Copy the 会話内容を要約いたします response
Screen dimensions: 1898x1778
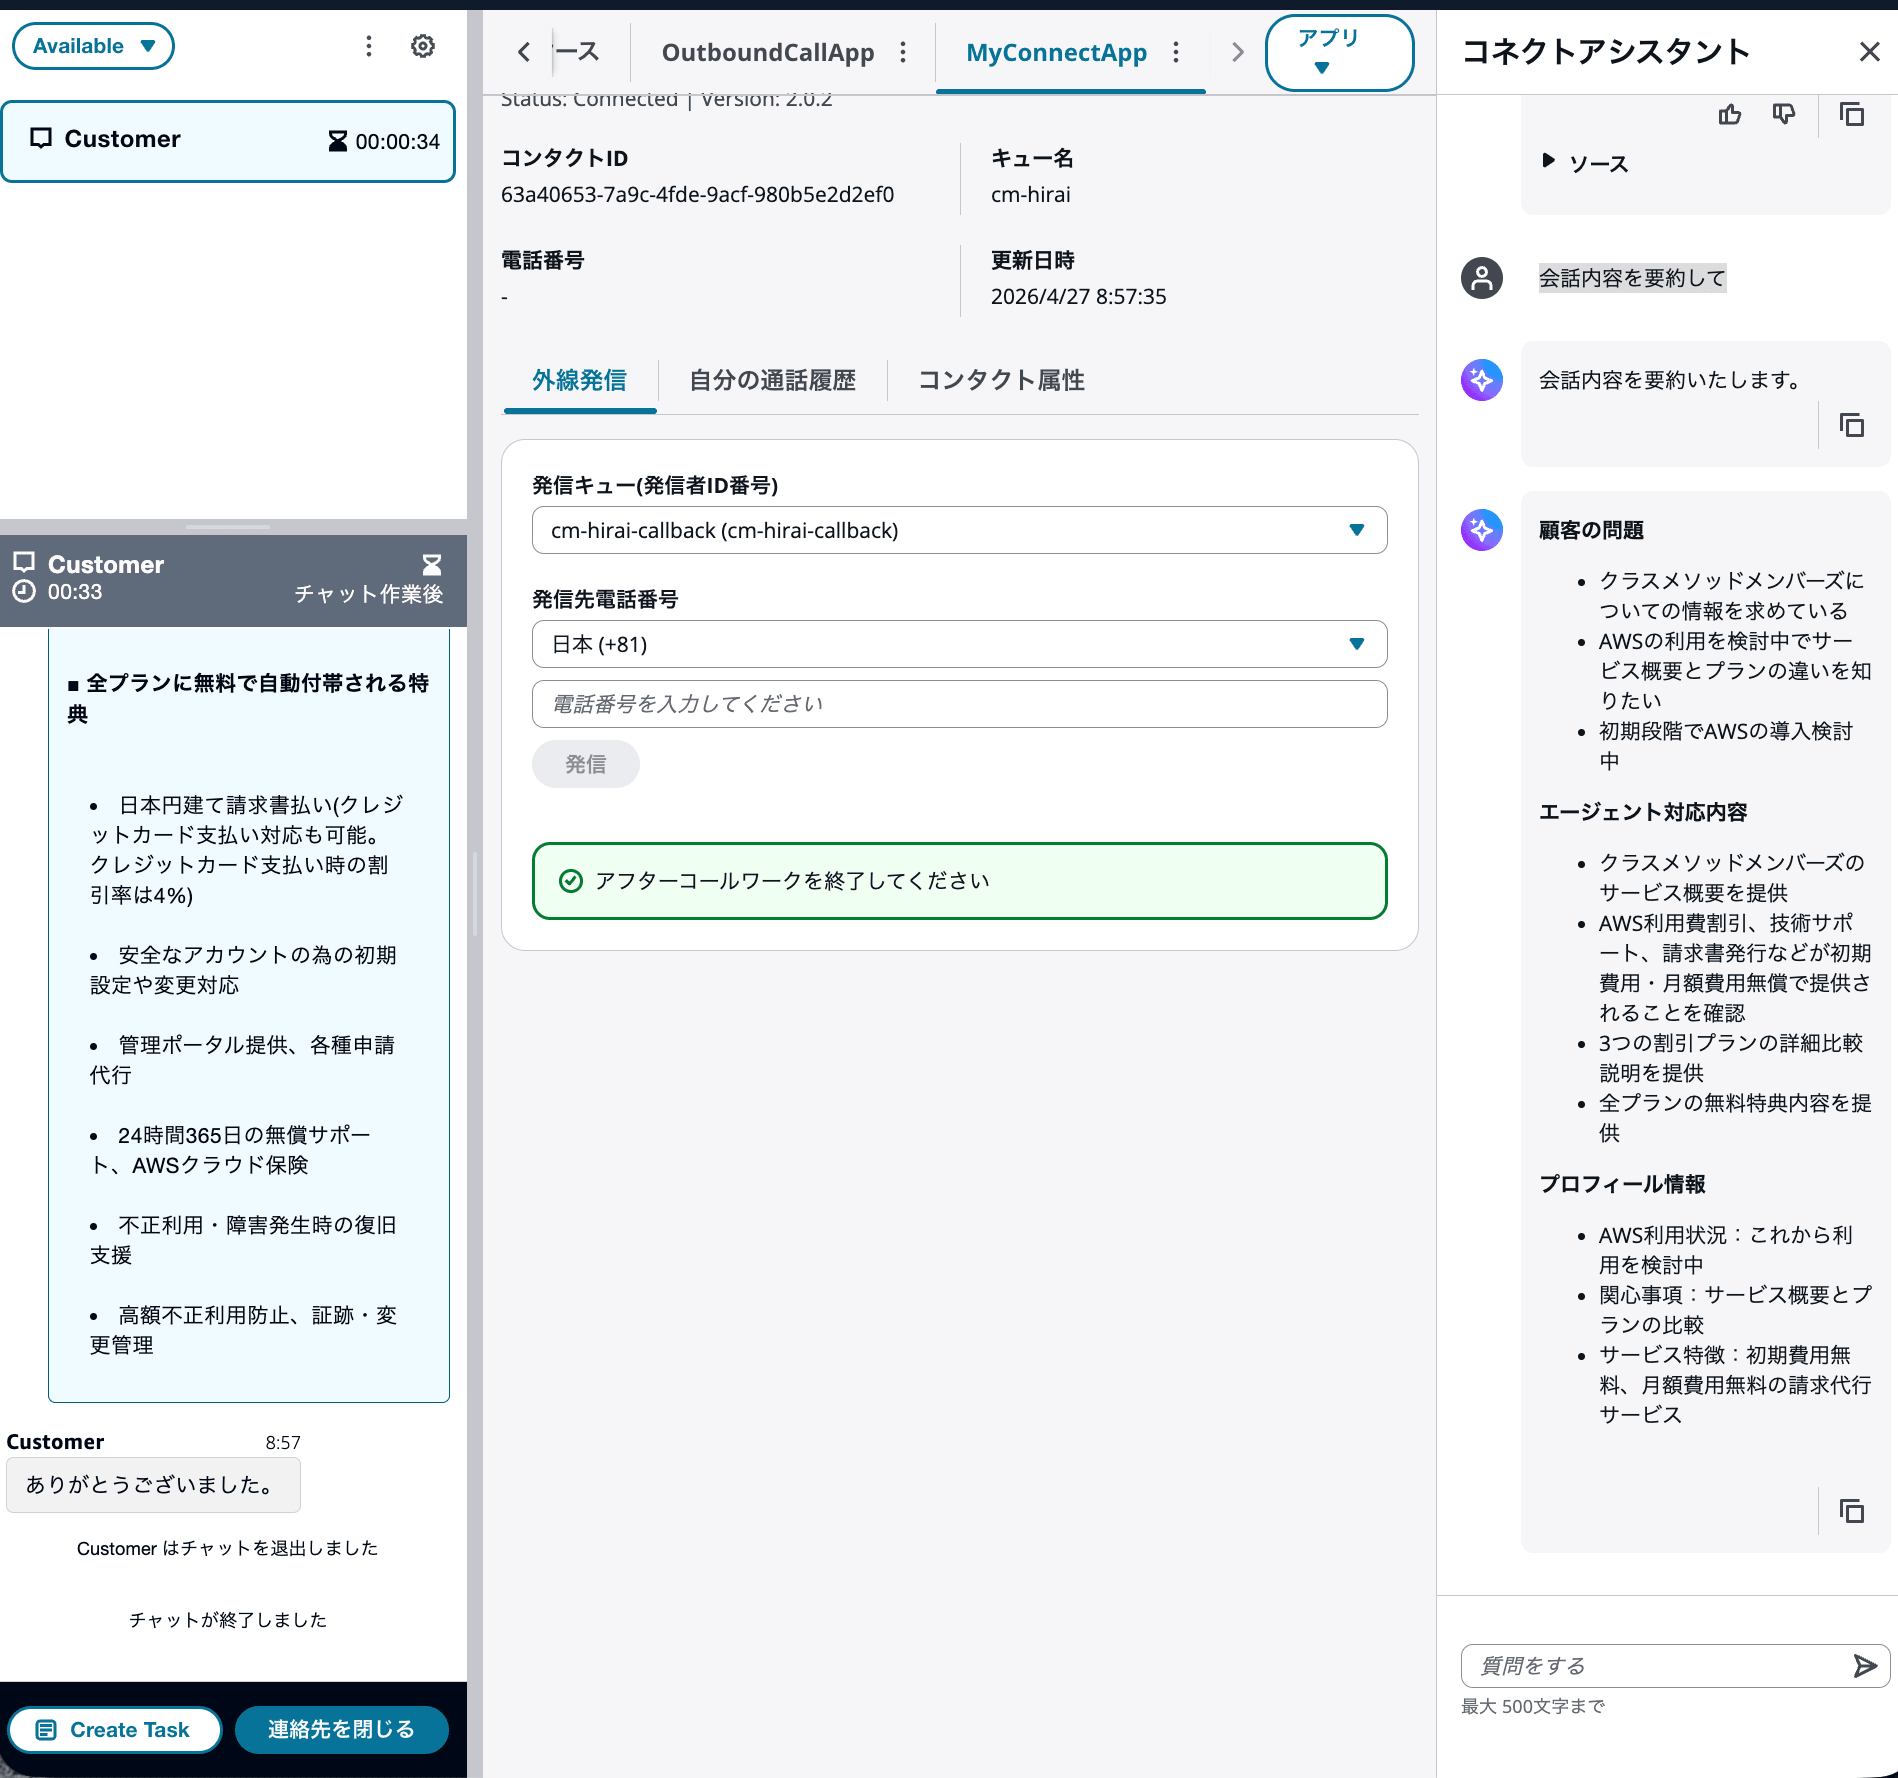pos(1851,425)
